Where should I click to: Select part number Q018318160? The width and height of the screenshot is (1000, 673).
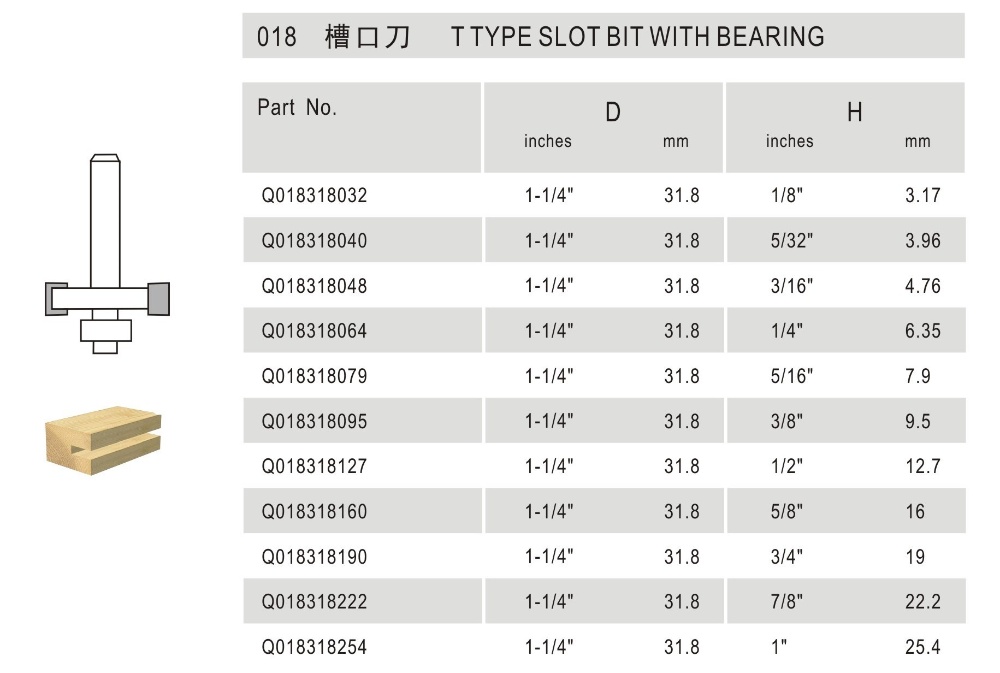pyautogui.click(x=314, y=512)
